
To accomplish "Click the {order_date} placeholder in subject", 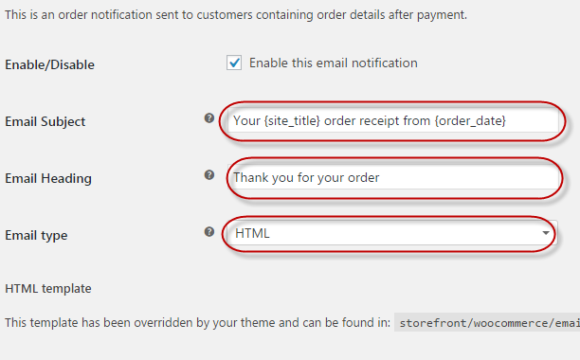I will pyautogui.click(x=470, y=121).
